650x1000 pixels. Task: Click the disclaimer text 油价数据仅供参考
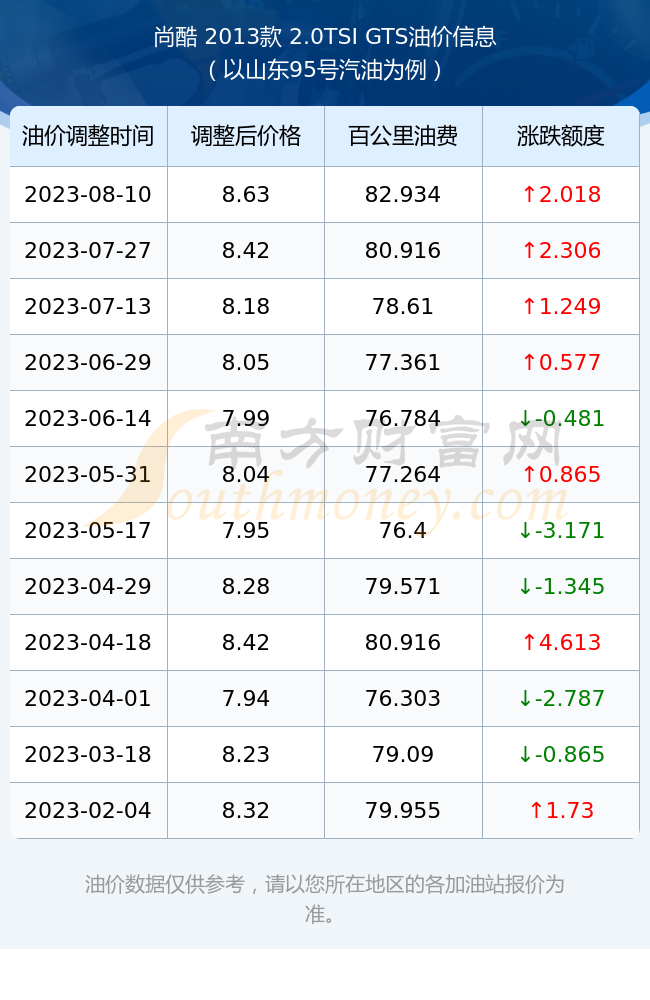click(165, 885)
